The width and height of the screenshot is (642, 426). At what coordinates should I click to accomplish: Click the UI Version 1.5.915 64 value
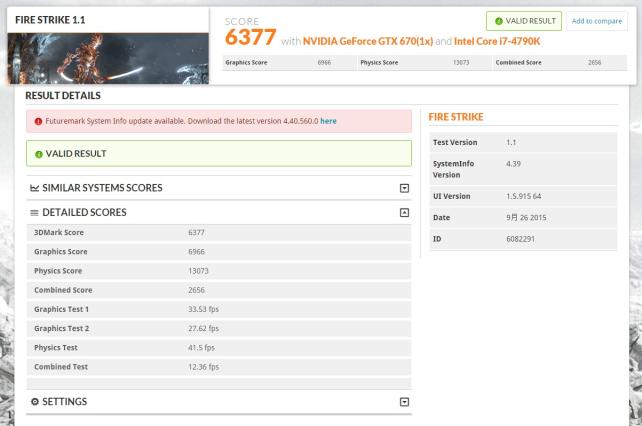coord(524,196)
